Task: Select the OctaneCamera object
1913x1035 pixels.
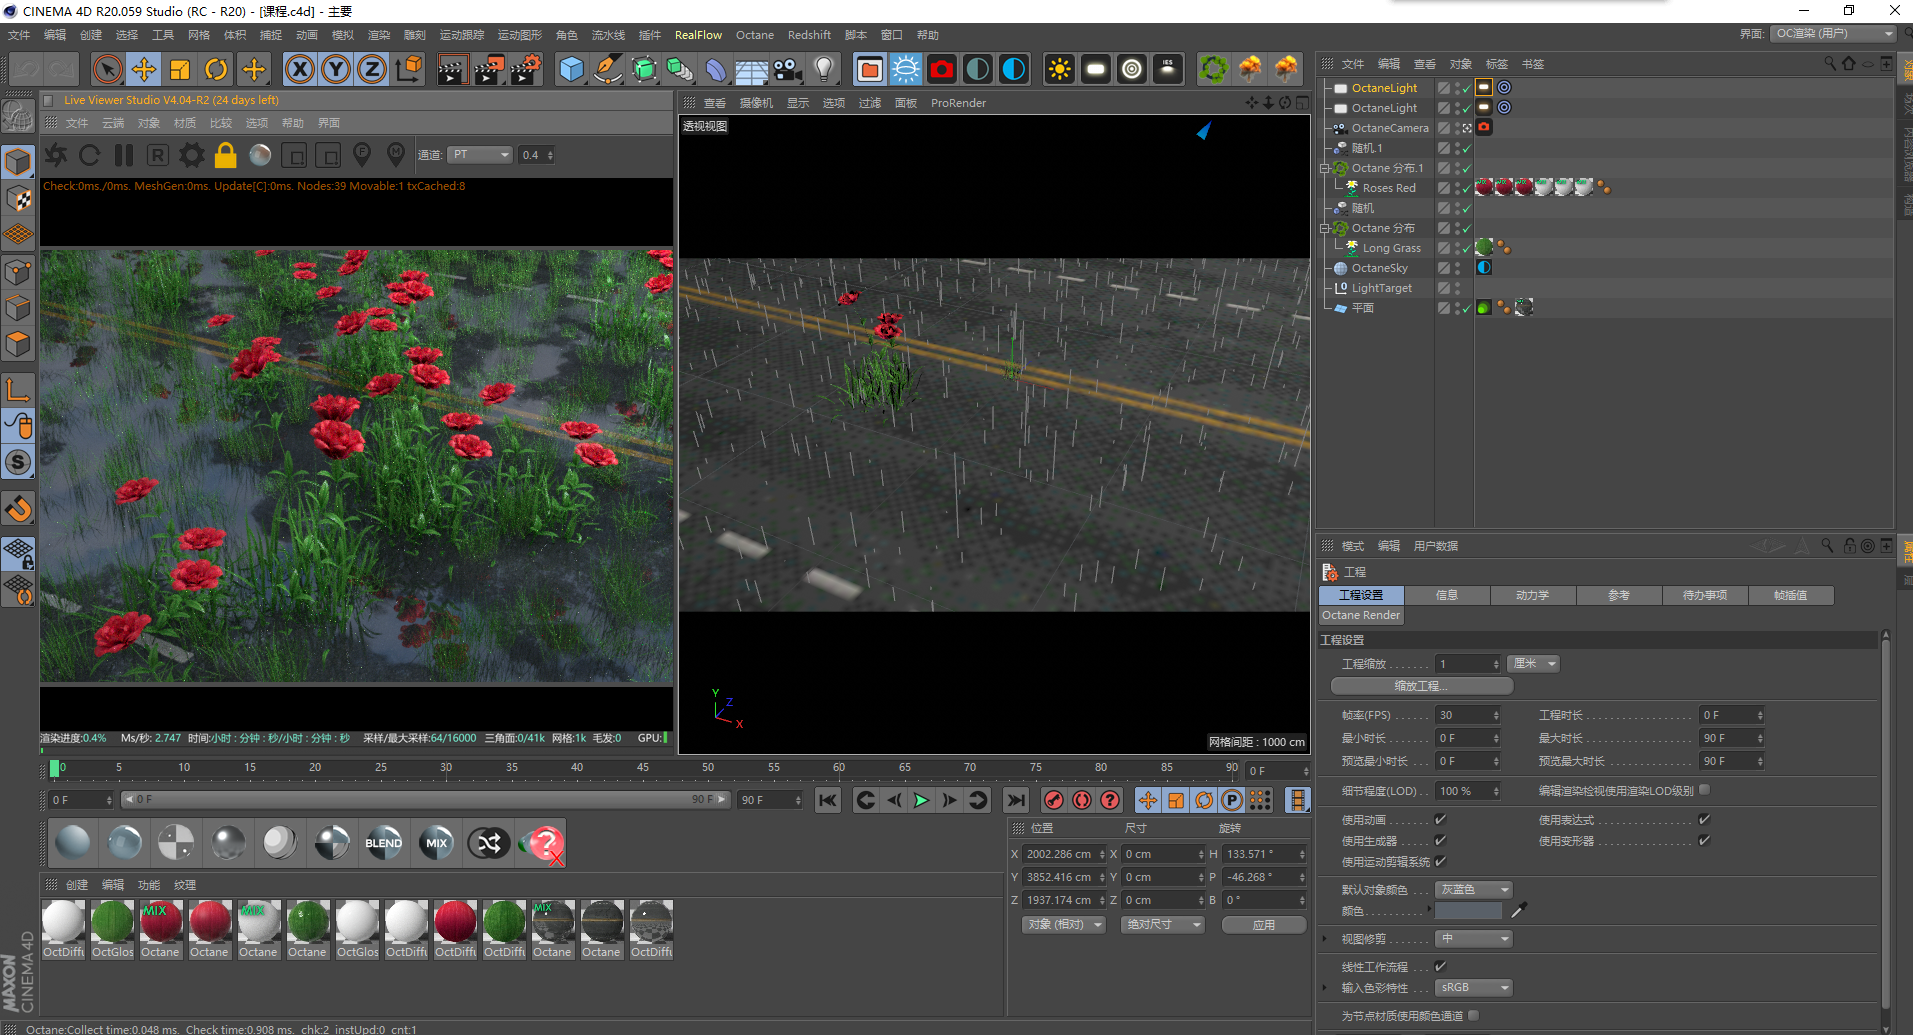Action: (1390, 128)
